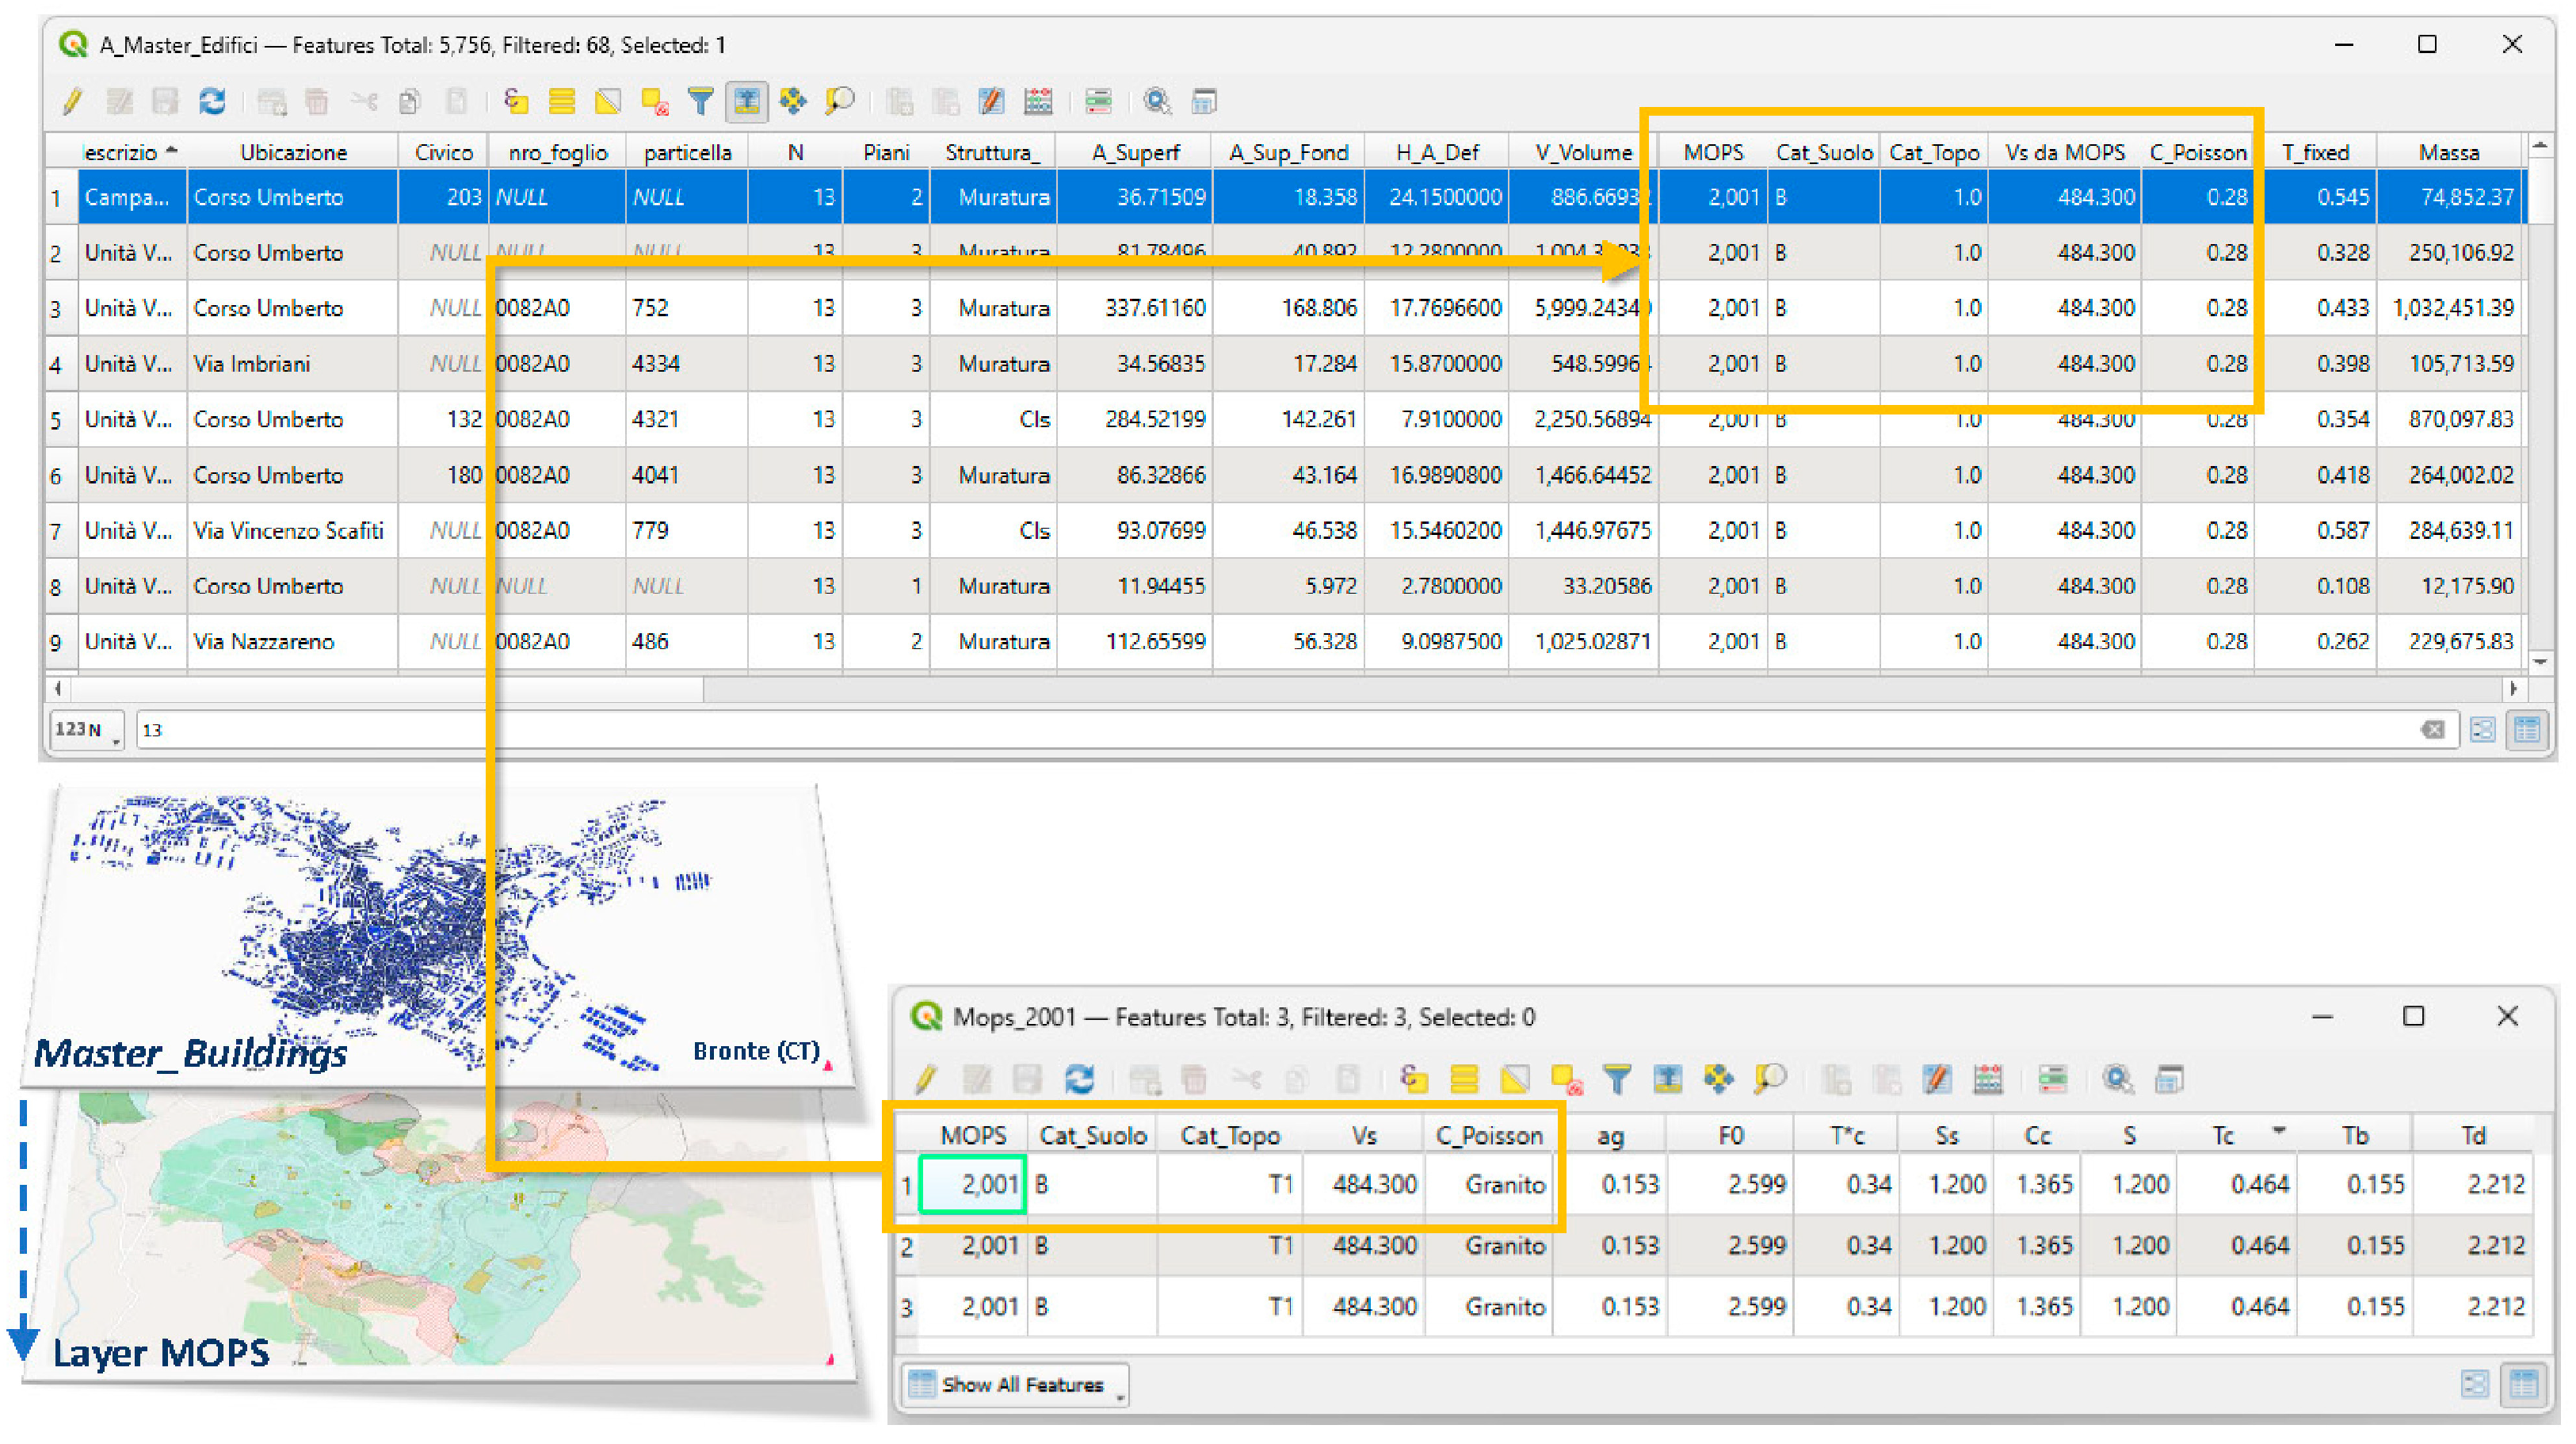Zoom map to selected rows from Mops_2001
The height and width of the screenshot is (1444, 2576).
click(x=1770, y=1079)
